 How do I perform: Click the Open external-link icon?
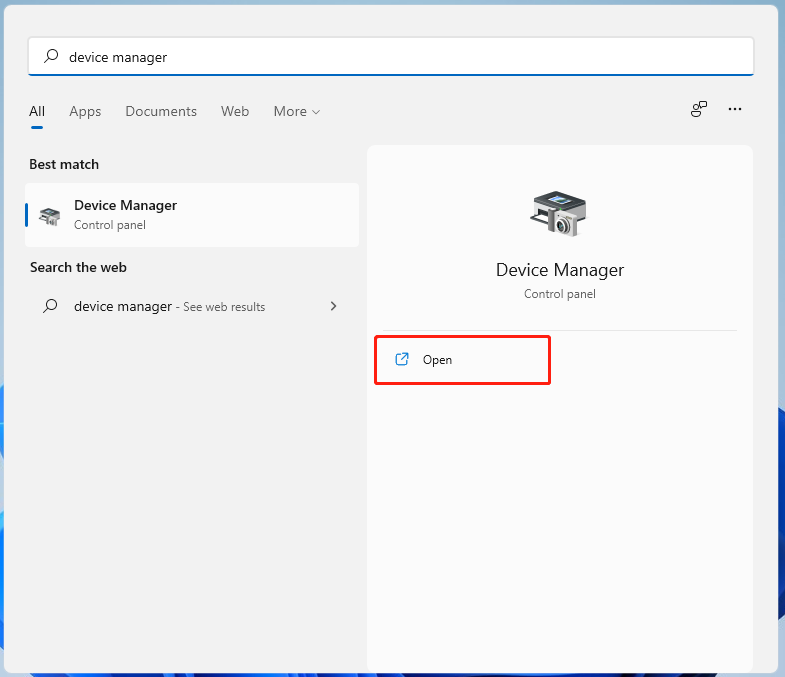click(x=402, y=359)
